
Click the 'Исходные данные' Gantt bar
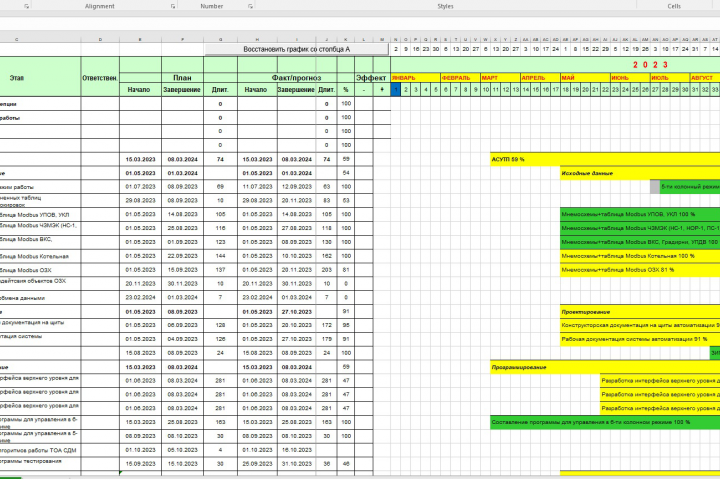pyautogui.click(x=640, y=173)
